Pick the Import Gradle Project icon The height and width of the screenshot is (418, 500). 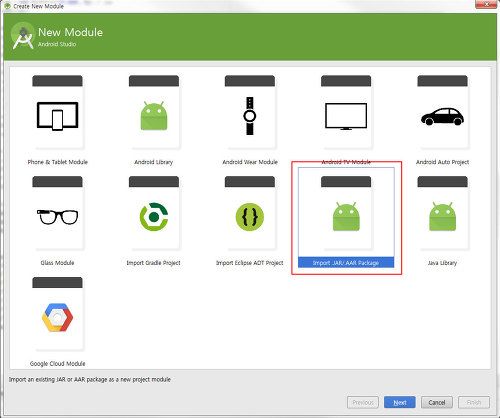(154, 217)
